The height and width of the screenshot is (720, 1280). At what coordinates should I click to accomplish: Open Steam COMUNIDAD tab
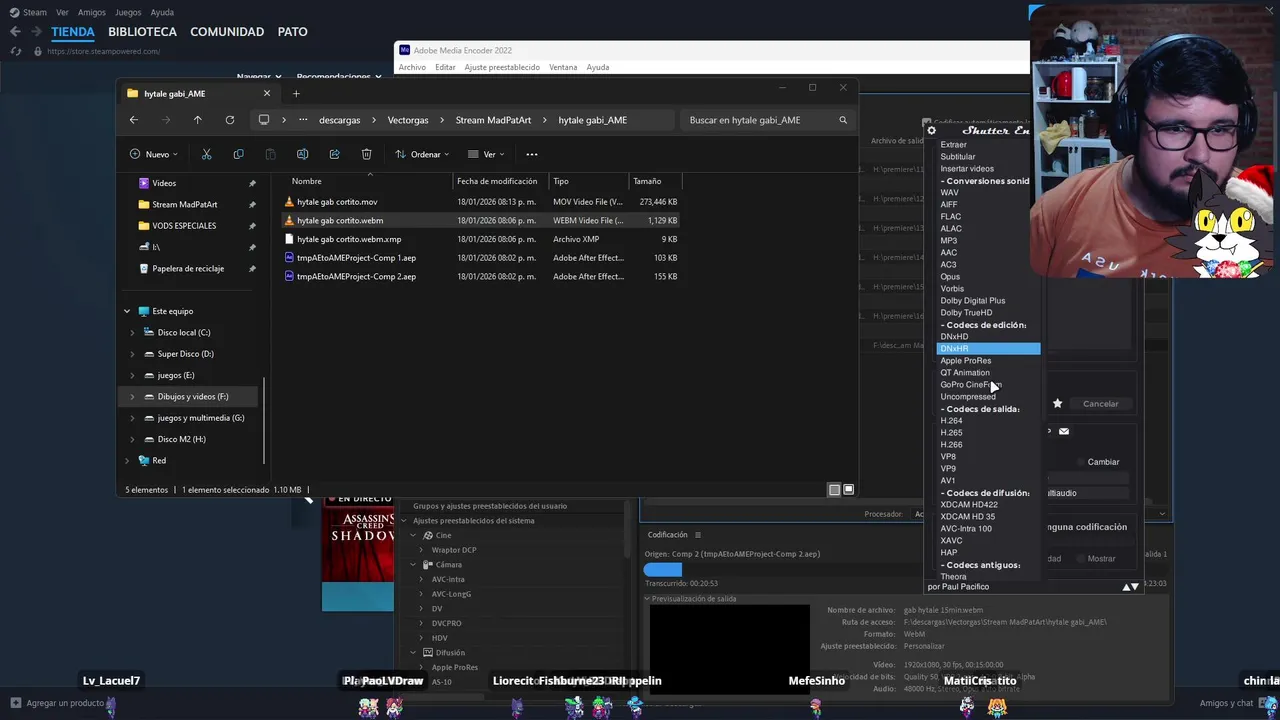[x=227, y=32]
